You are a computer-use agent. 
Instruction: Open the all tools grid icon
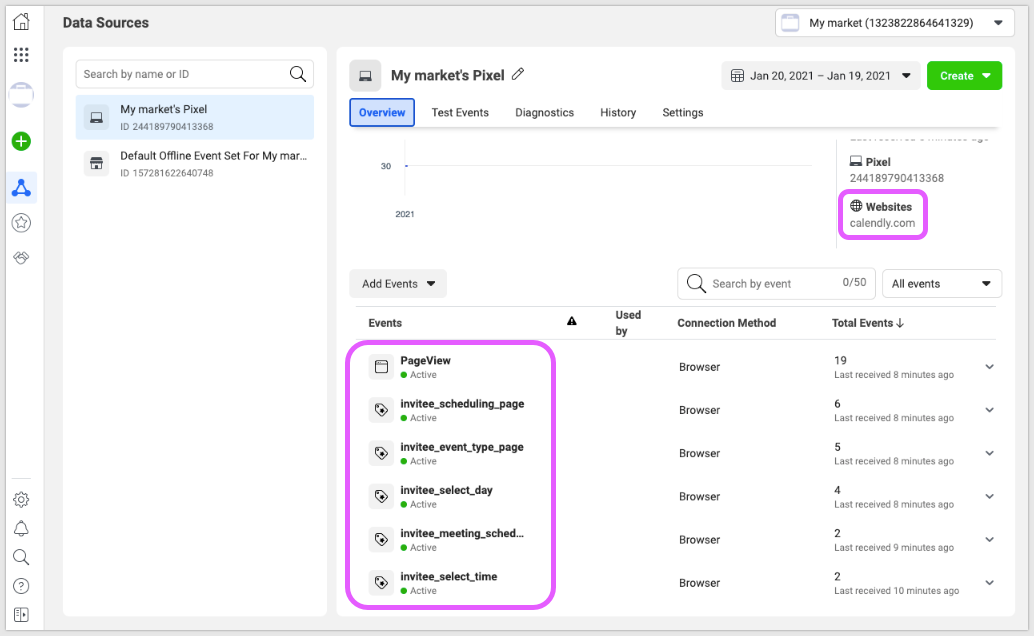21,55
